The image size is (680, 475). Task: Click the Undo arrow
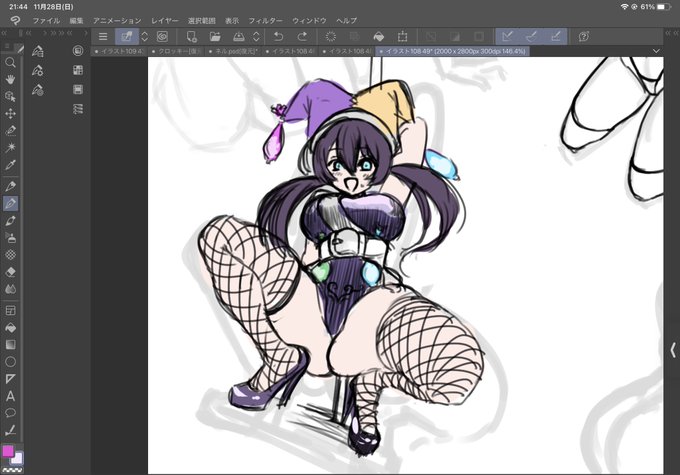click(x=278, y=36)
